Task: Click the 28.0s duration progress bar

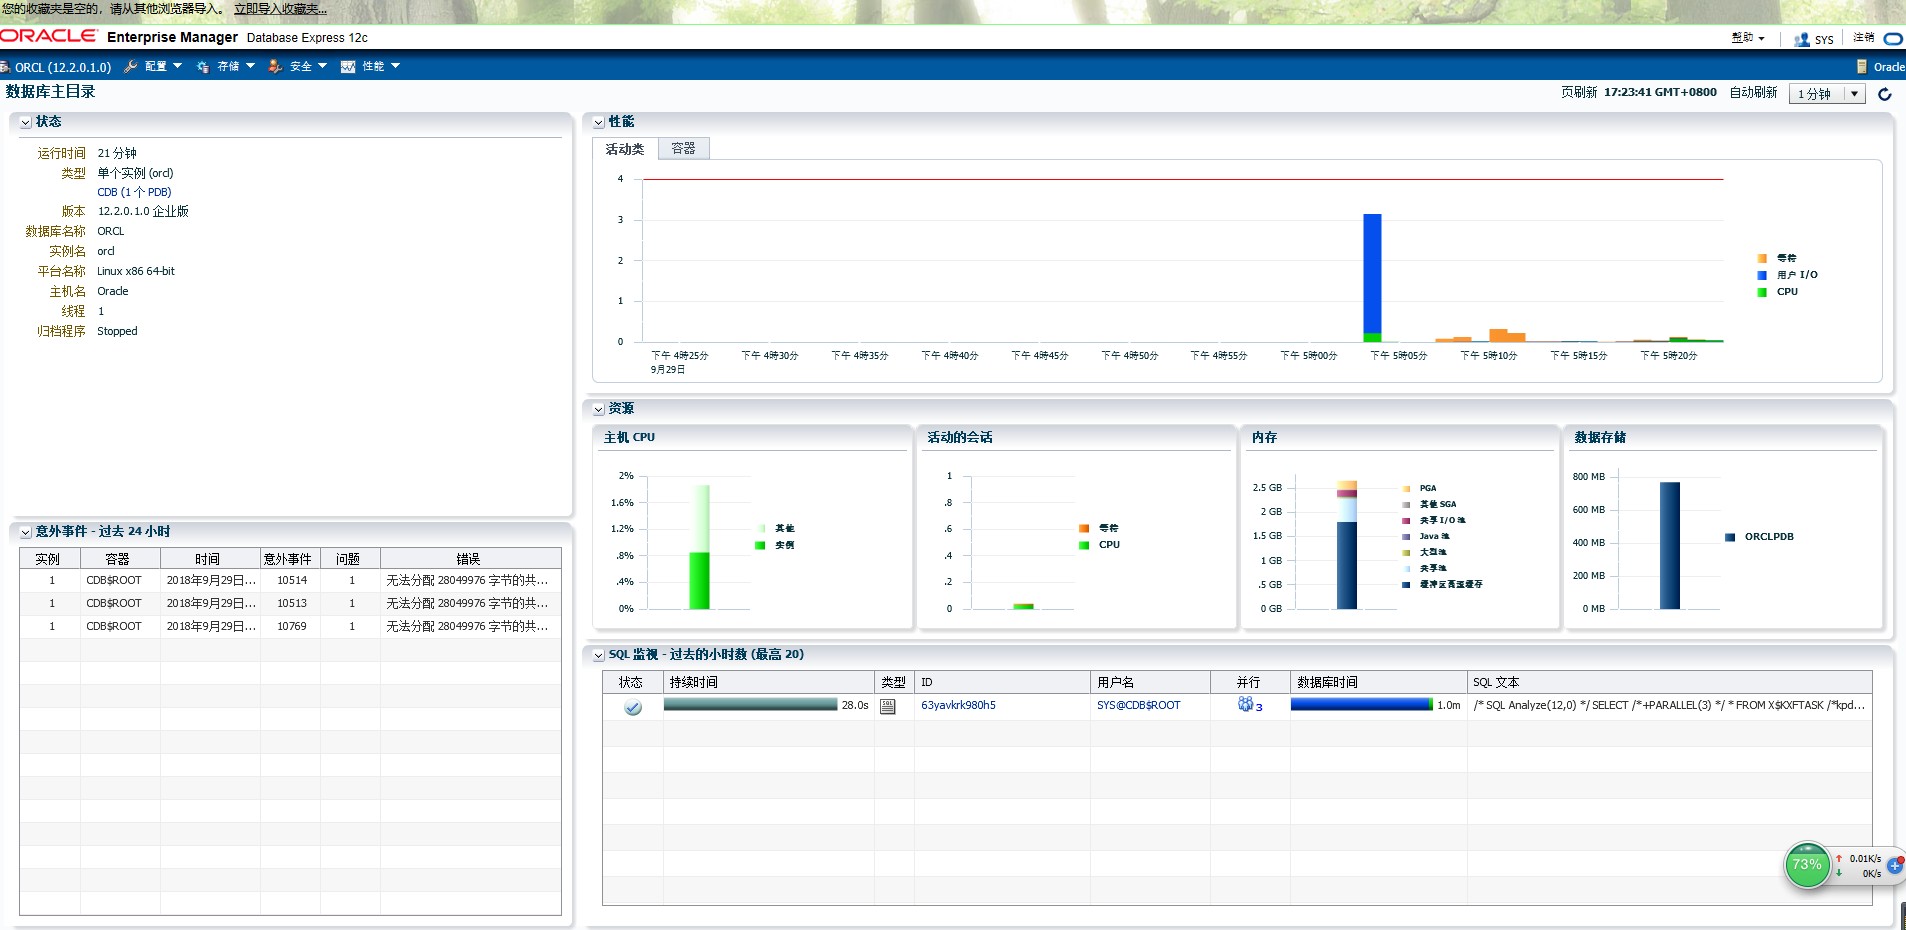Action: (750, 704)
